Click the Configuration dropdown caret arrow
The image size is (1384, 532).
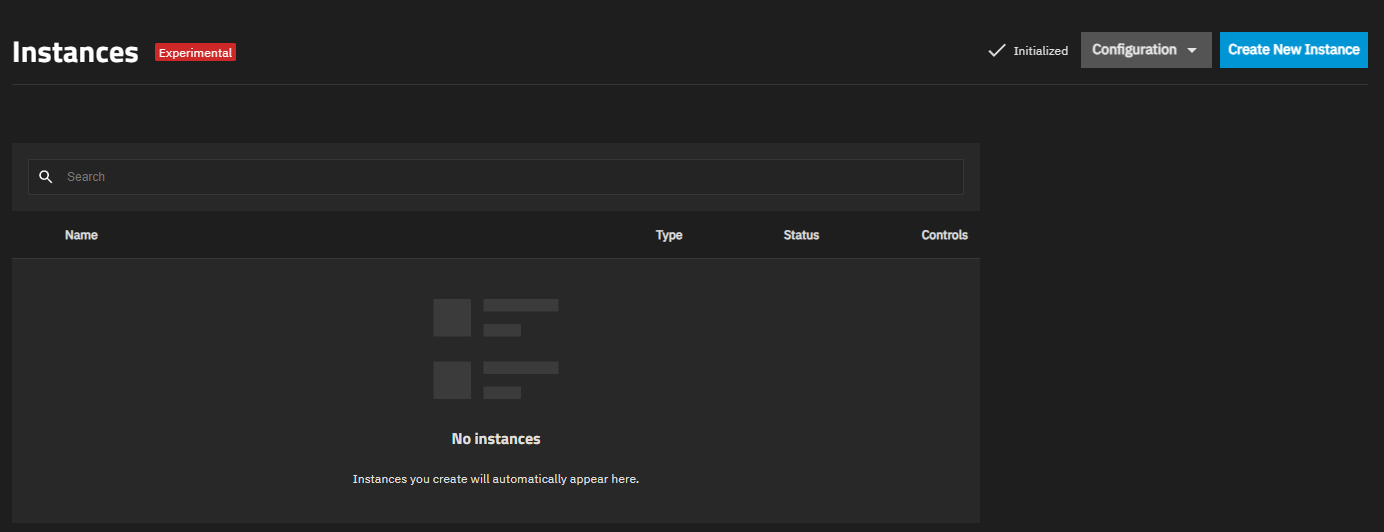pyautogui.click(x=1192, y=51)
